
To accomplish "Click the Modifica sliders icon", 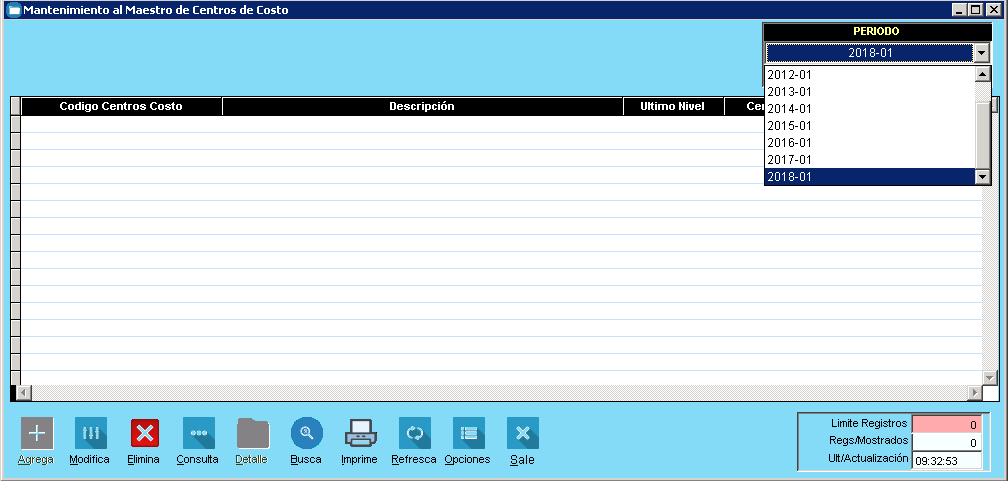I will click(x=90, y=433).
